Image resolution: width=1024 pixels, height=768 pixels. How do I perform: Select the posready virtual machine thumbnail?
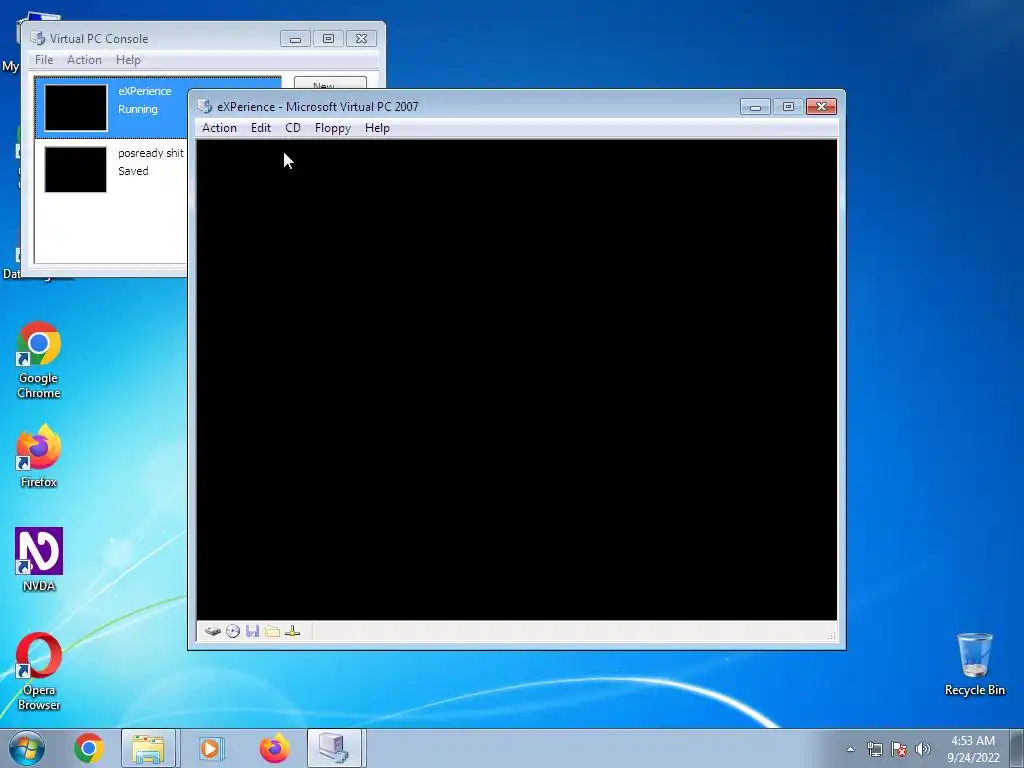[x=76, y=170]
